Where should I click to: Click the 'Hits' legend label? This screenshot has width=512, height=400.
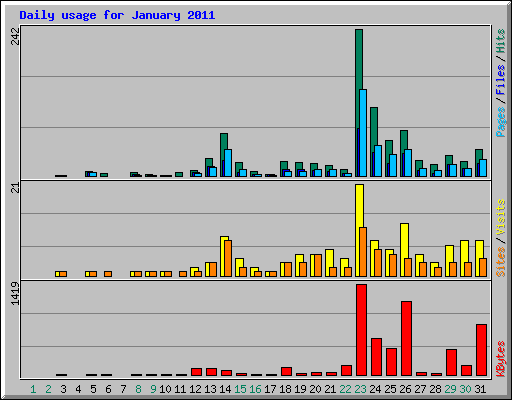[501, 41]
